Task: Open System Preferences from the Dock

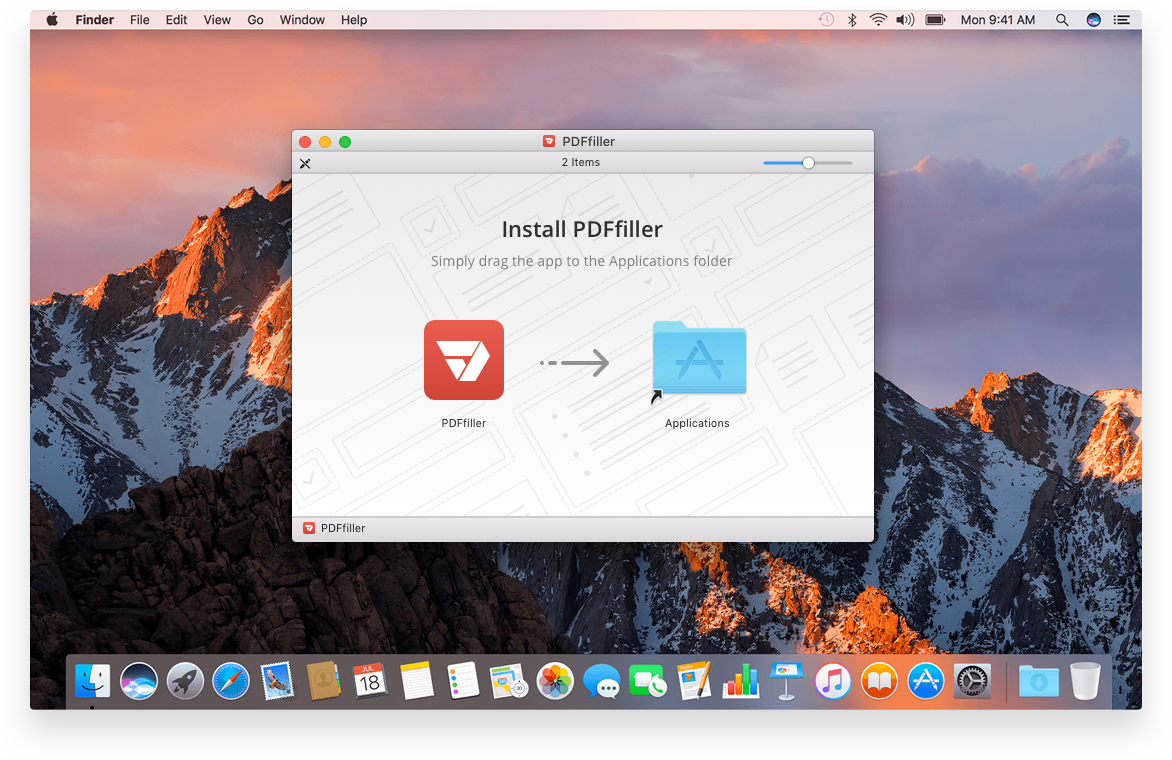Action: 972,681
